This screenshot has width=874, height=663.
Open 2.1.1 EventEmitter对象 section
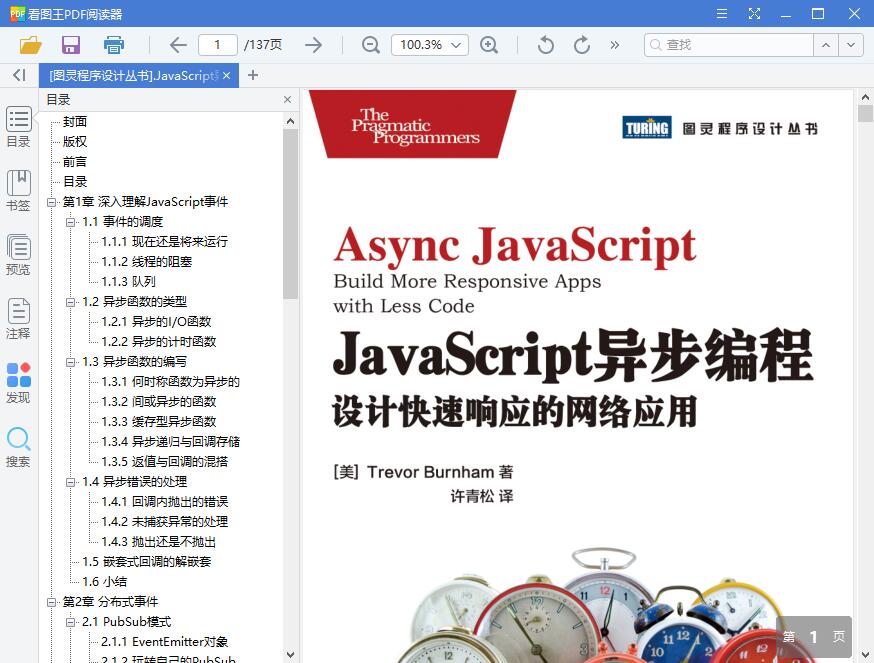tap(164, 642)
